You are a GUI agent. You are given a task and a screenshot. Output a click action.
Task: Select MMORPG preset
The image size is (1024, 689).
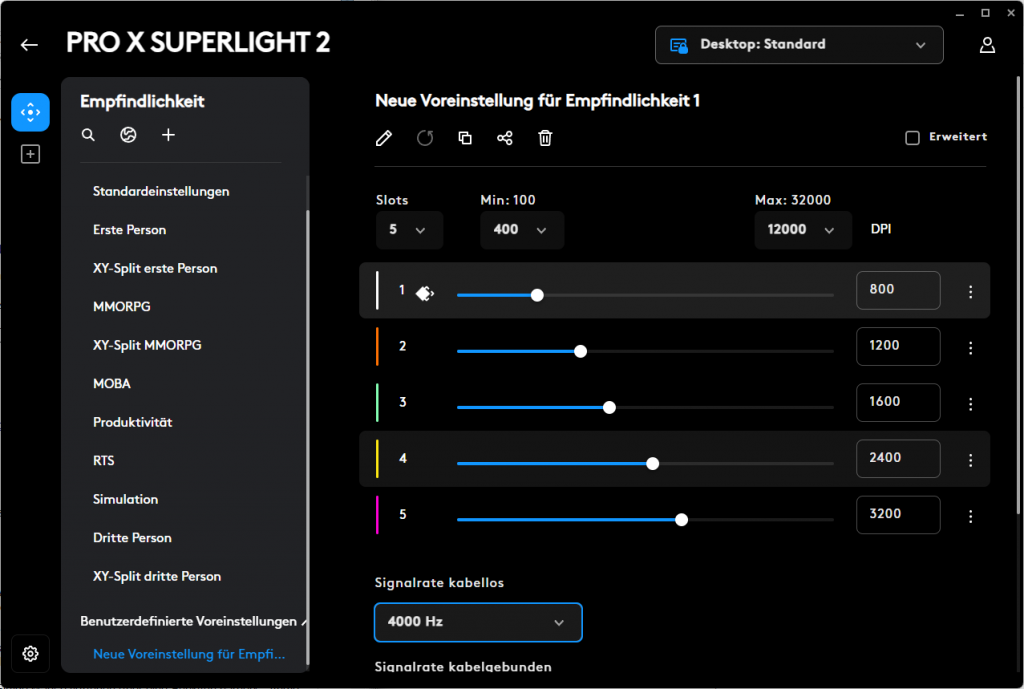(x=121, y=306)
